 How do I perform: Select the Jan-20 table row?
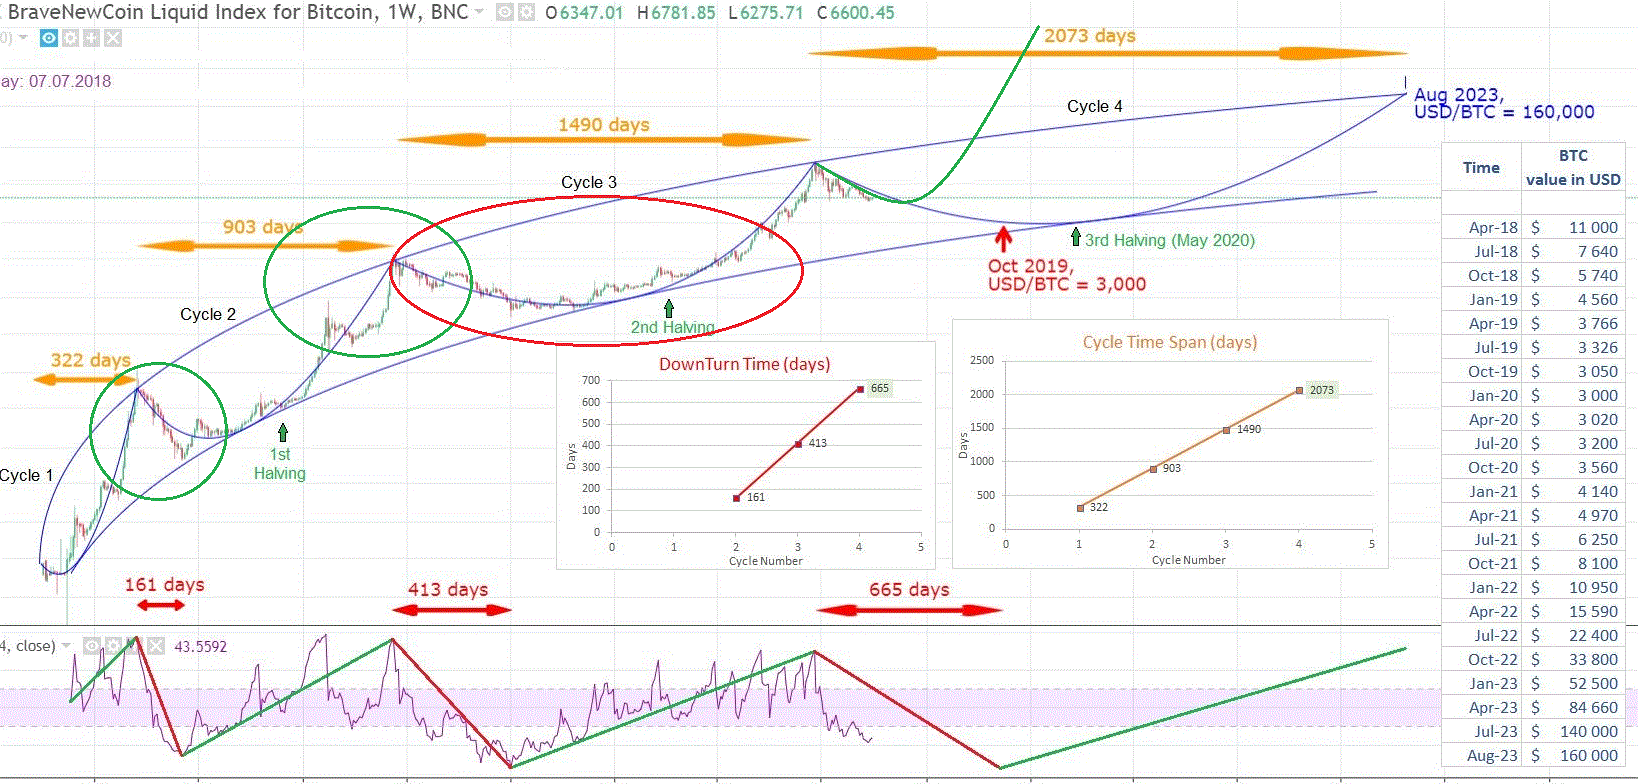tap(1534, 395)
